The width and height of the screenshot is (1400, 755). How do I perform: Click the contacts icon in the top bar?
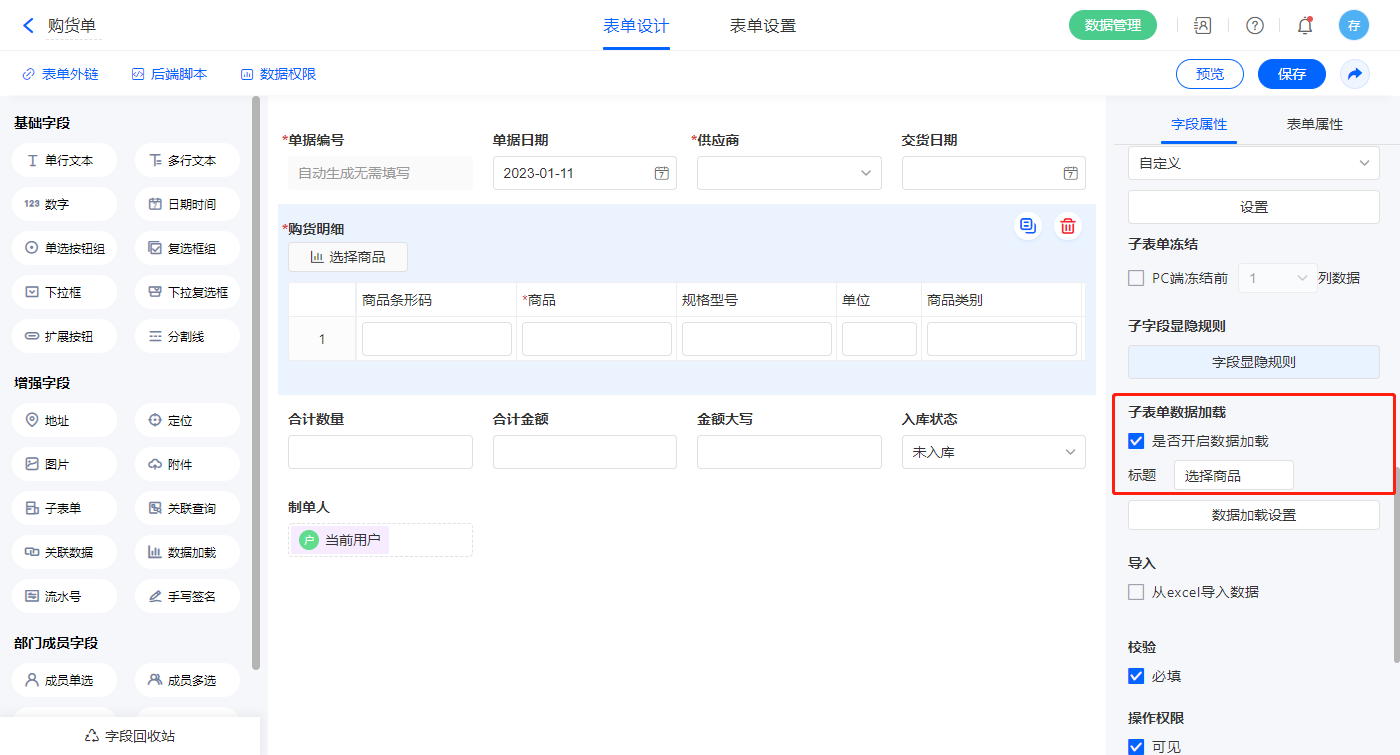click(x=1203, y=26)
